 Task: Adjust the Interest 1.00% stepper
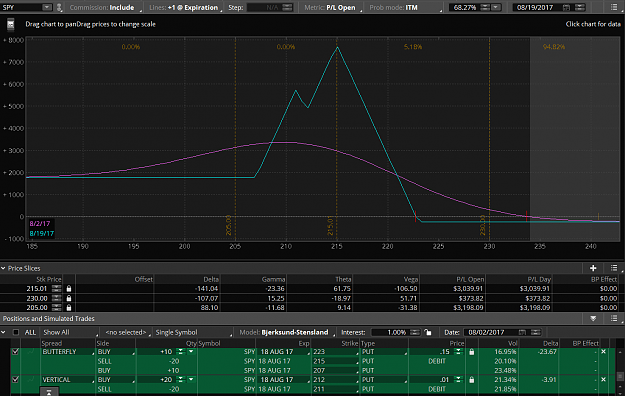(415, 332)
